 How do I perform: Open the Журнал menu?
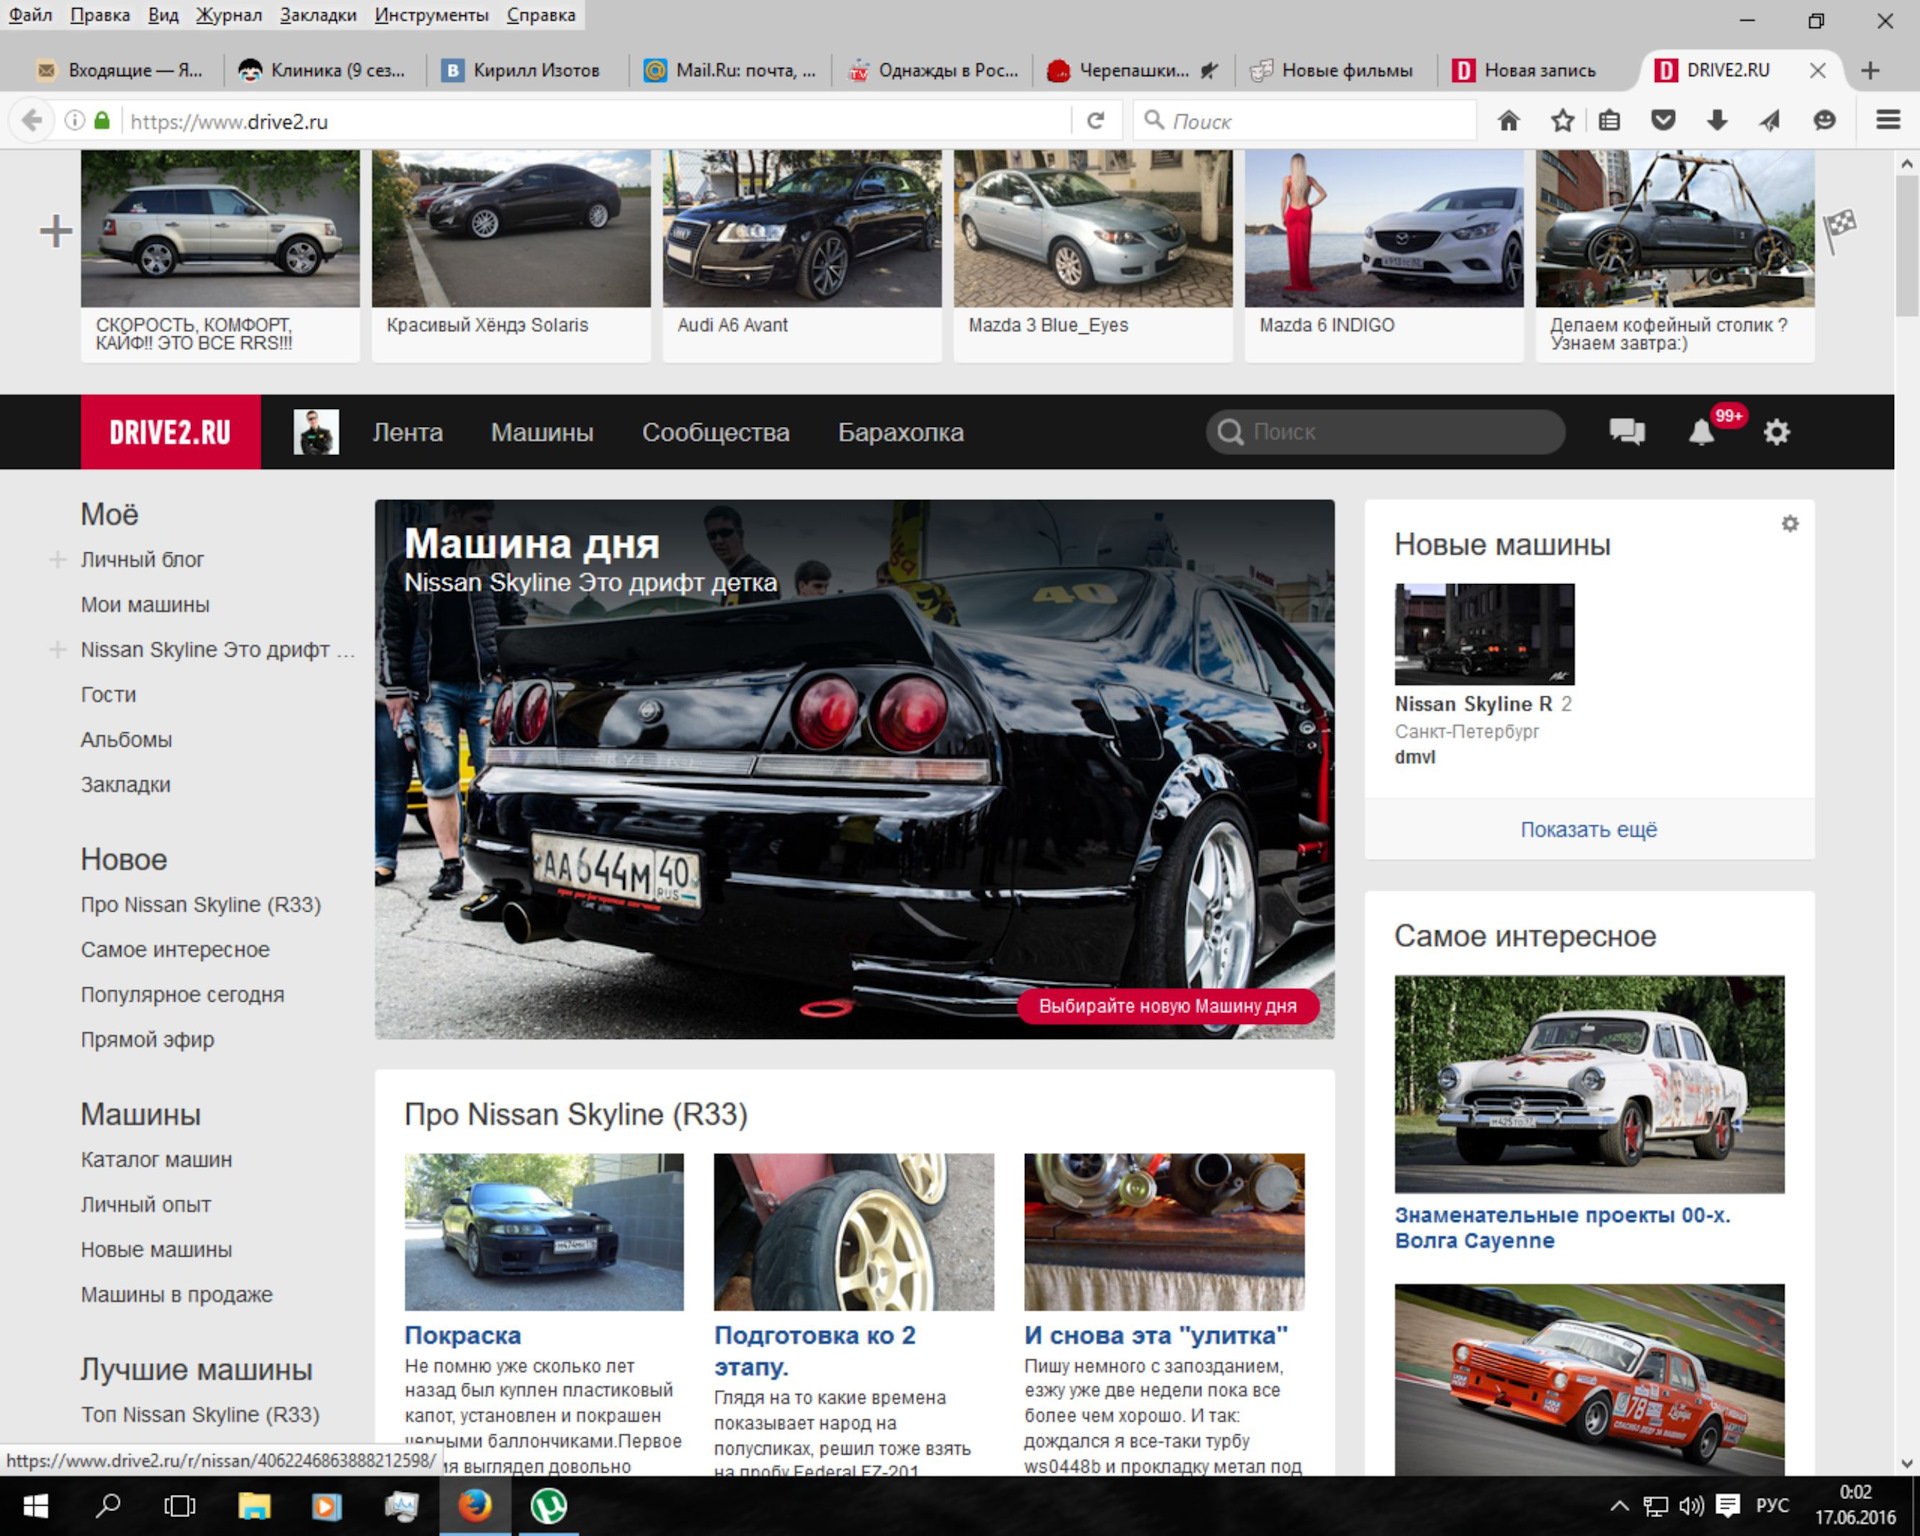[x=228, y=15]
